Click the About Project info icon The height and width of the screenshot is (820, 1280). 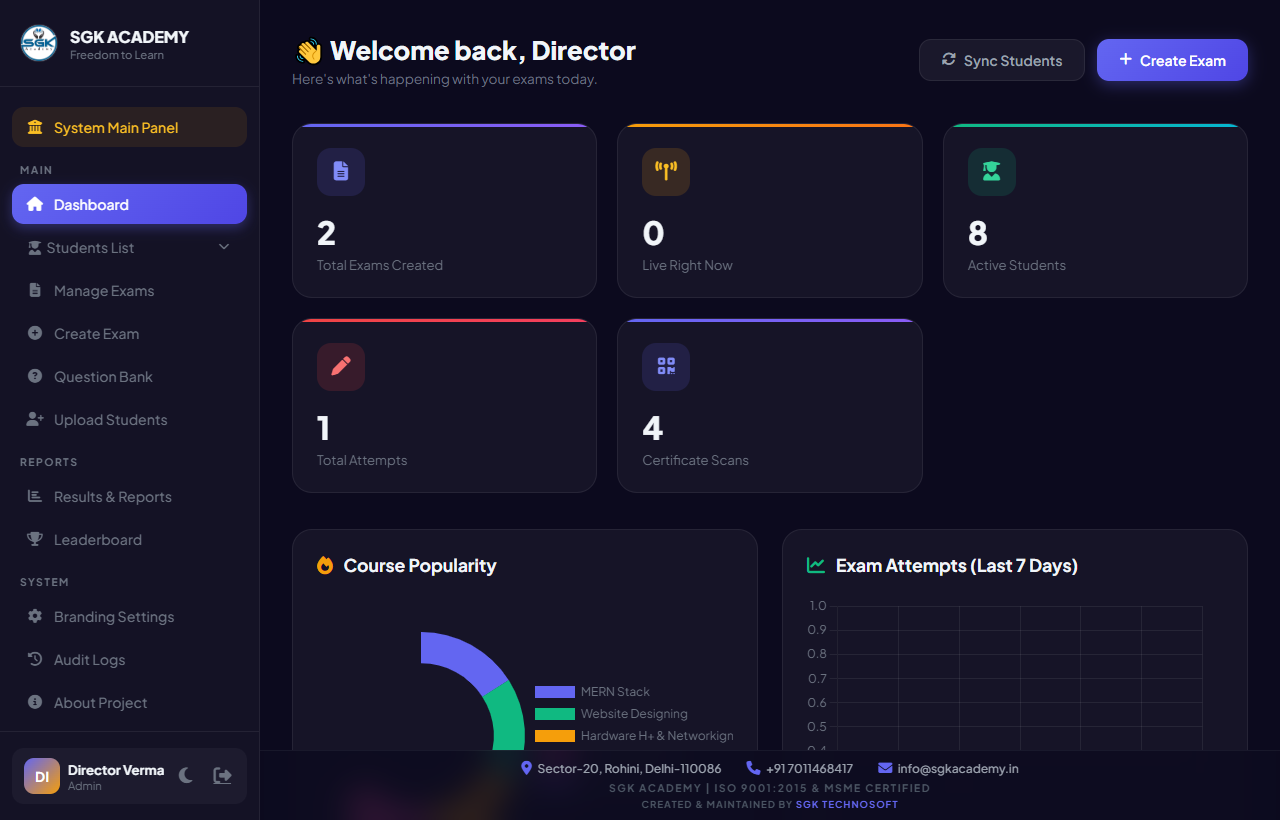pos(35,702)
